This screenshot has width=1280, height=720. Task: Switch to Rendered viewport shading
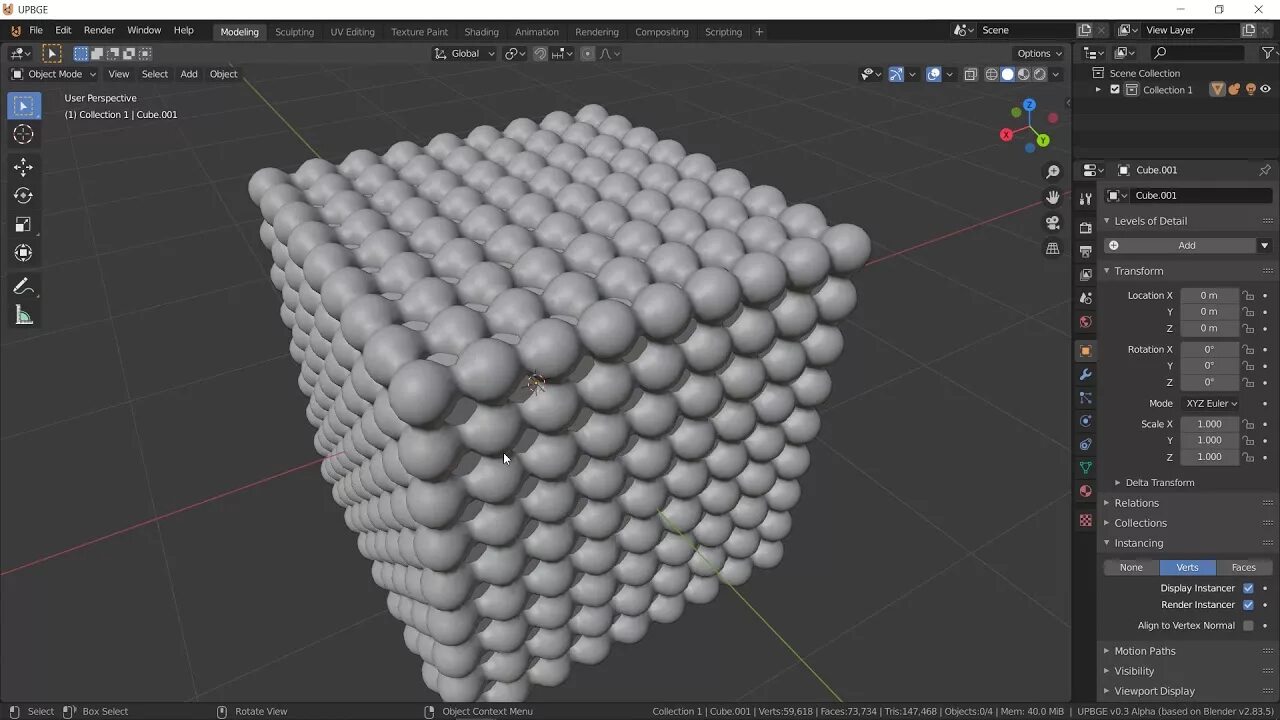[x=1039, y=74]
